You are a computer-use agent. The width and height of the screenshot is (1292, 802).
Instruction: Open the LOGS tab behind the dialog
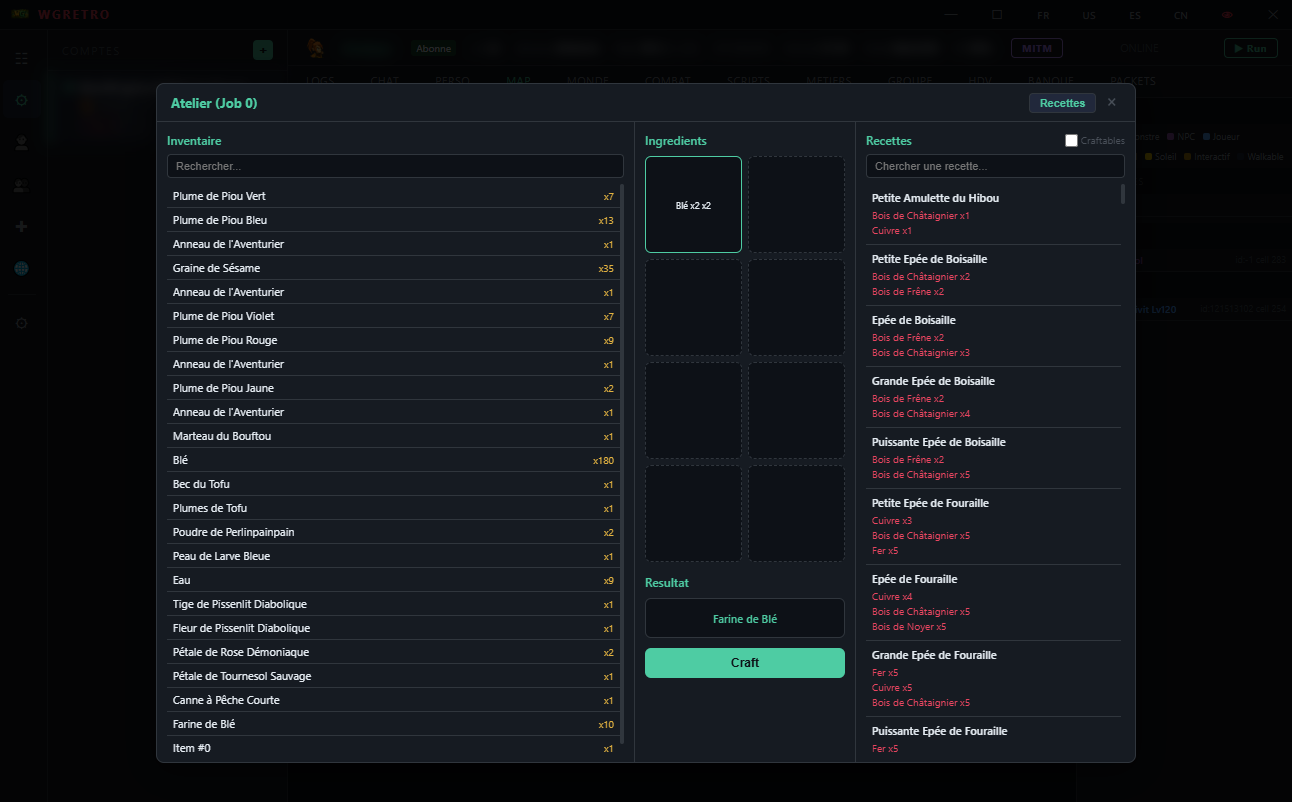[x=320, y=80]
